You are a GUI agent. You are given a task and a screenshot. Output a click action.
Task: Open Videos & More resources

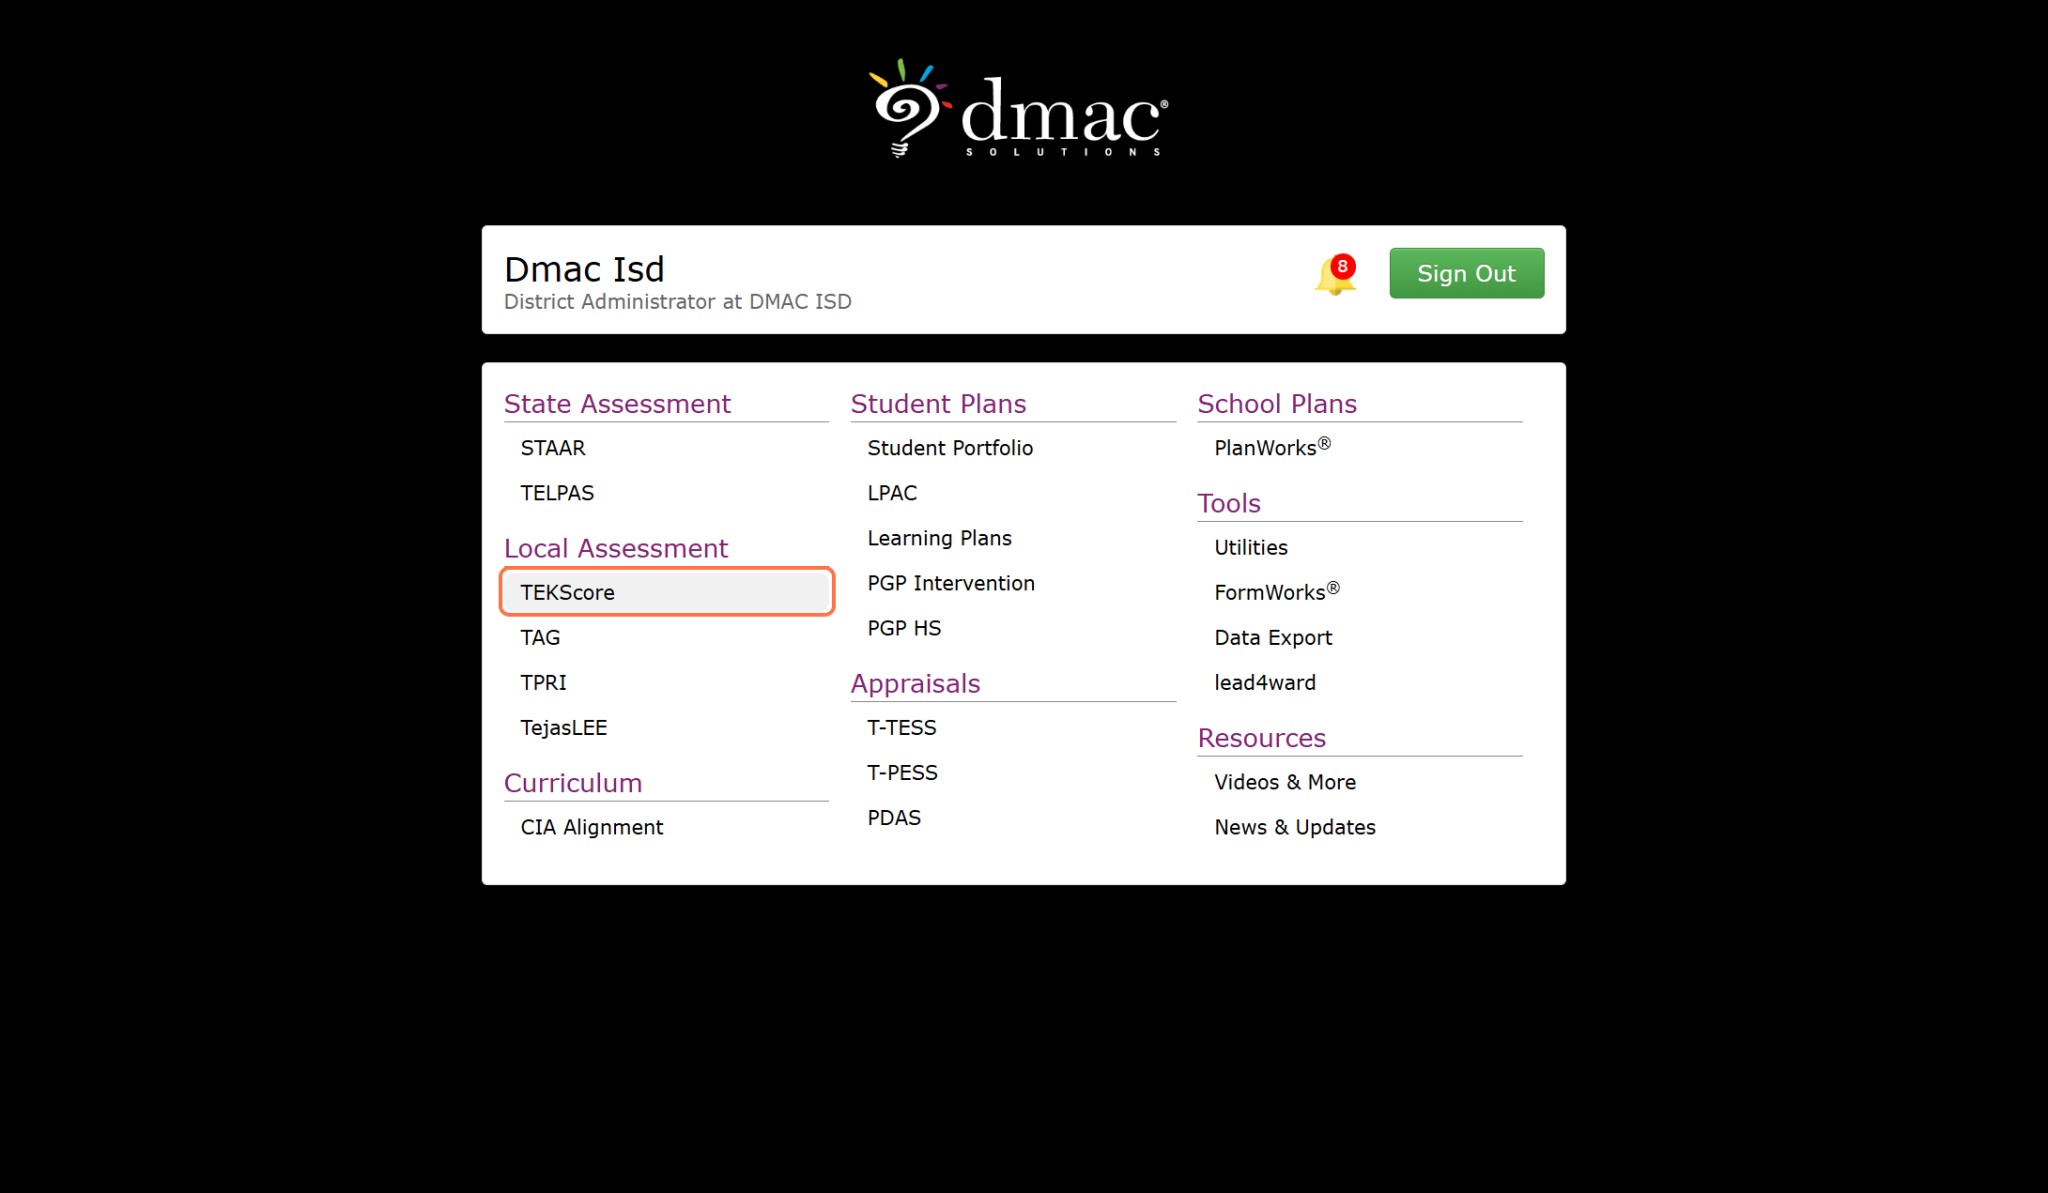pos(1285,782)
